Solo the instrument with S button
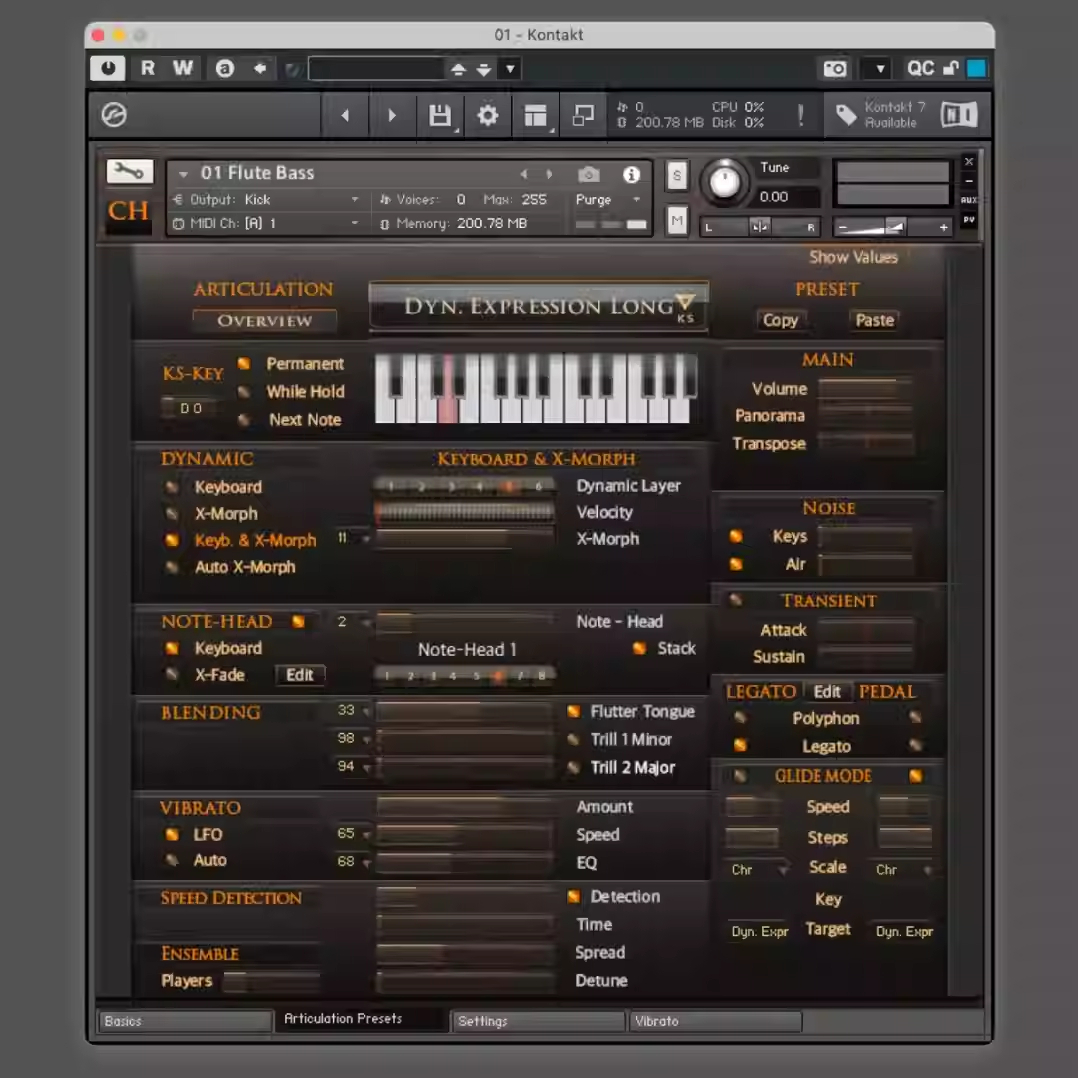 (676, 176)
